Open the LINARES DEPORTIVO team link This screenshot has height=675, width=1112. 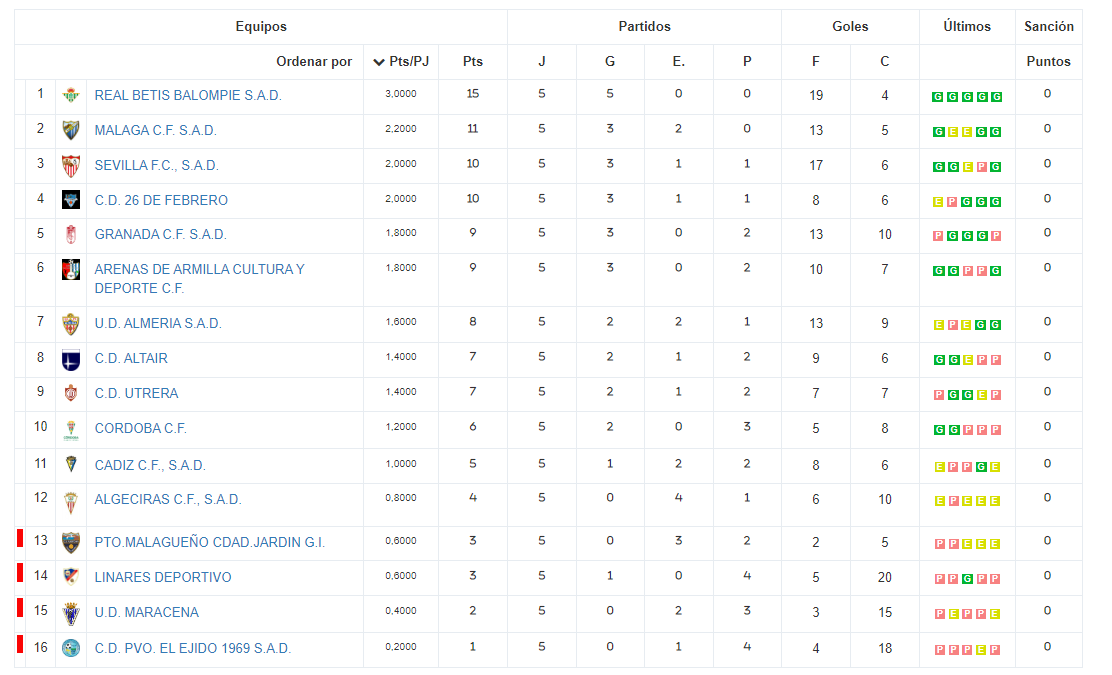pyautogui.click(x=163, y=577)
